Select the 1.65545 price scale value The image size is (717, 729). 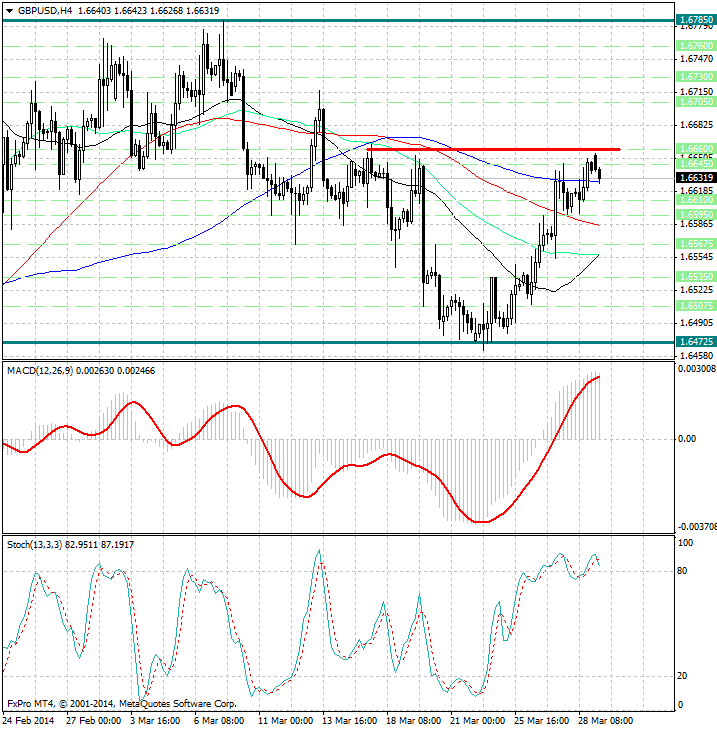(x=696, y=257)
